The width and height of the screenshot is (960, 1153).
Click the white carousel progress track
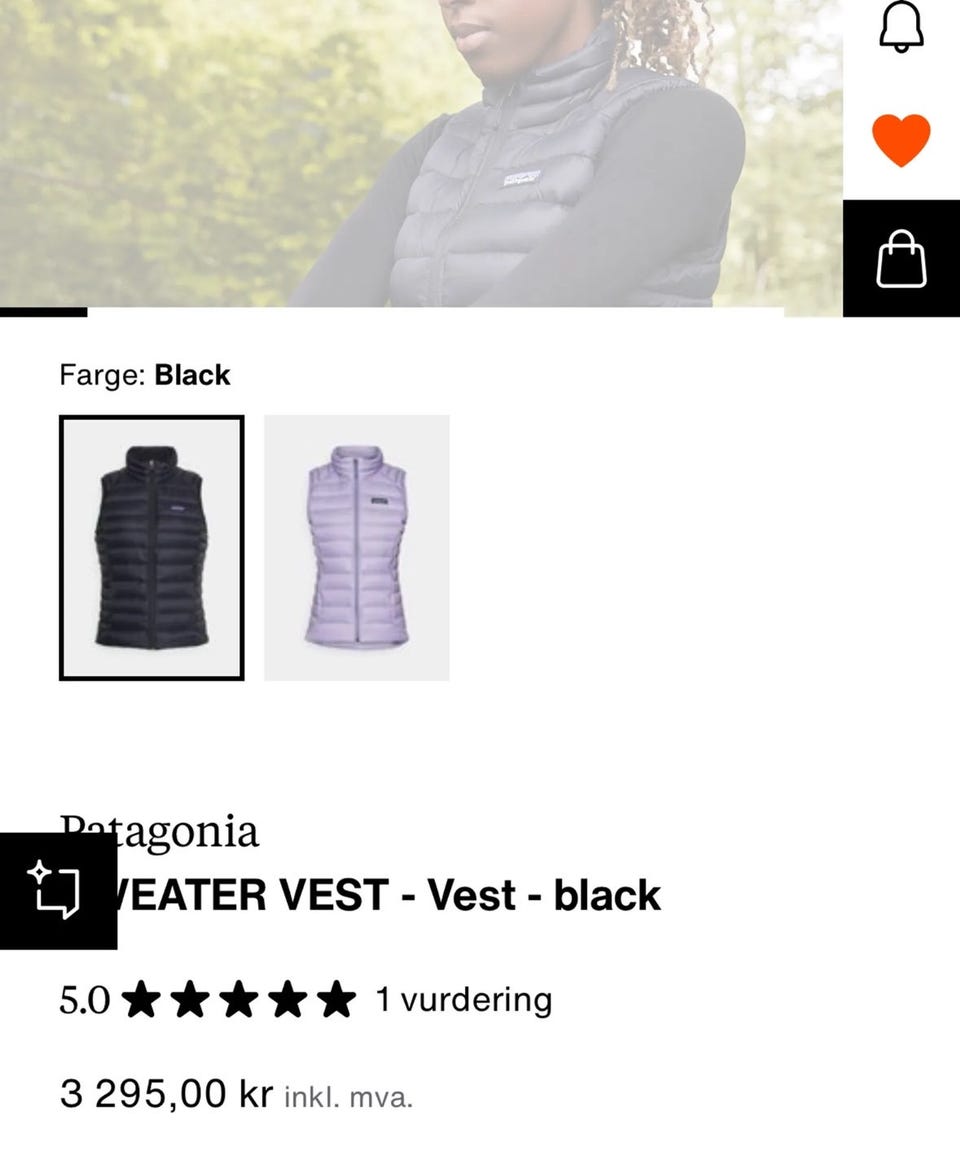click(436, 313)
